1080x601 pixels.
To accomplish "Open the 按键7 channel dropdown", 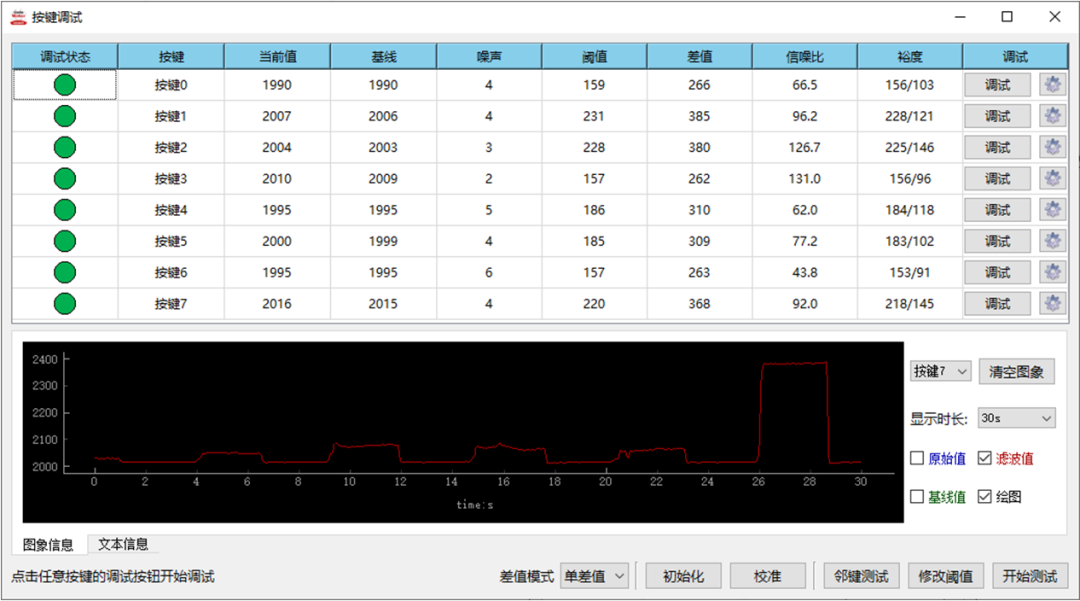I will [940, 372].
